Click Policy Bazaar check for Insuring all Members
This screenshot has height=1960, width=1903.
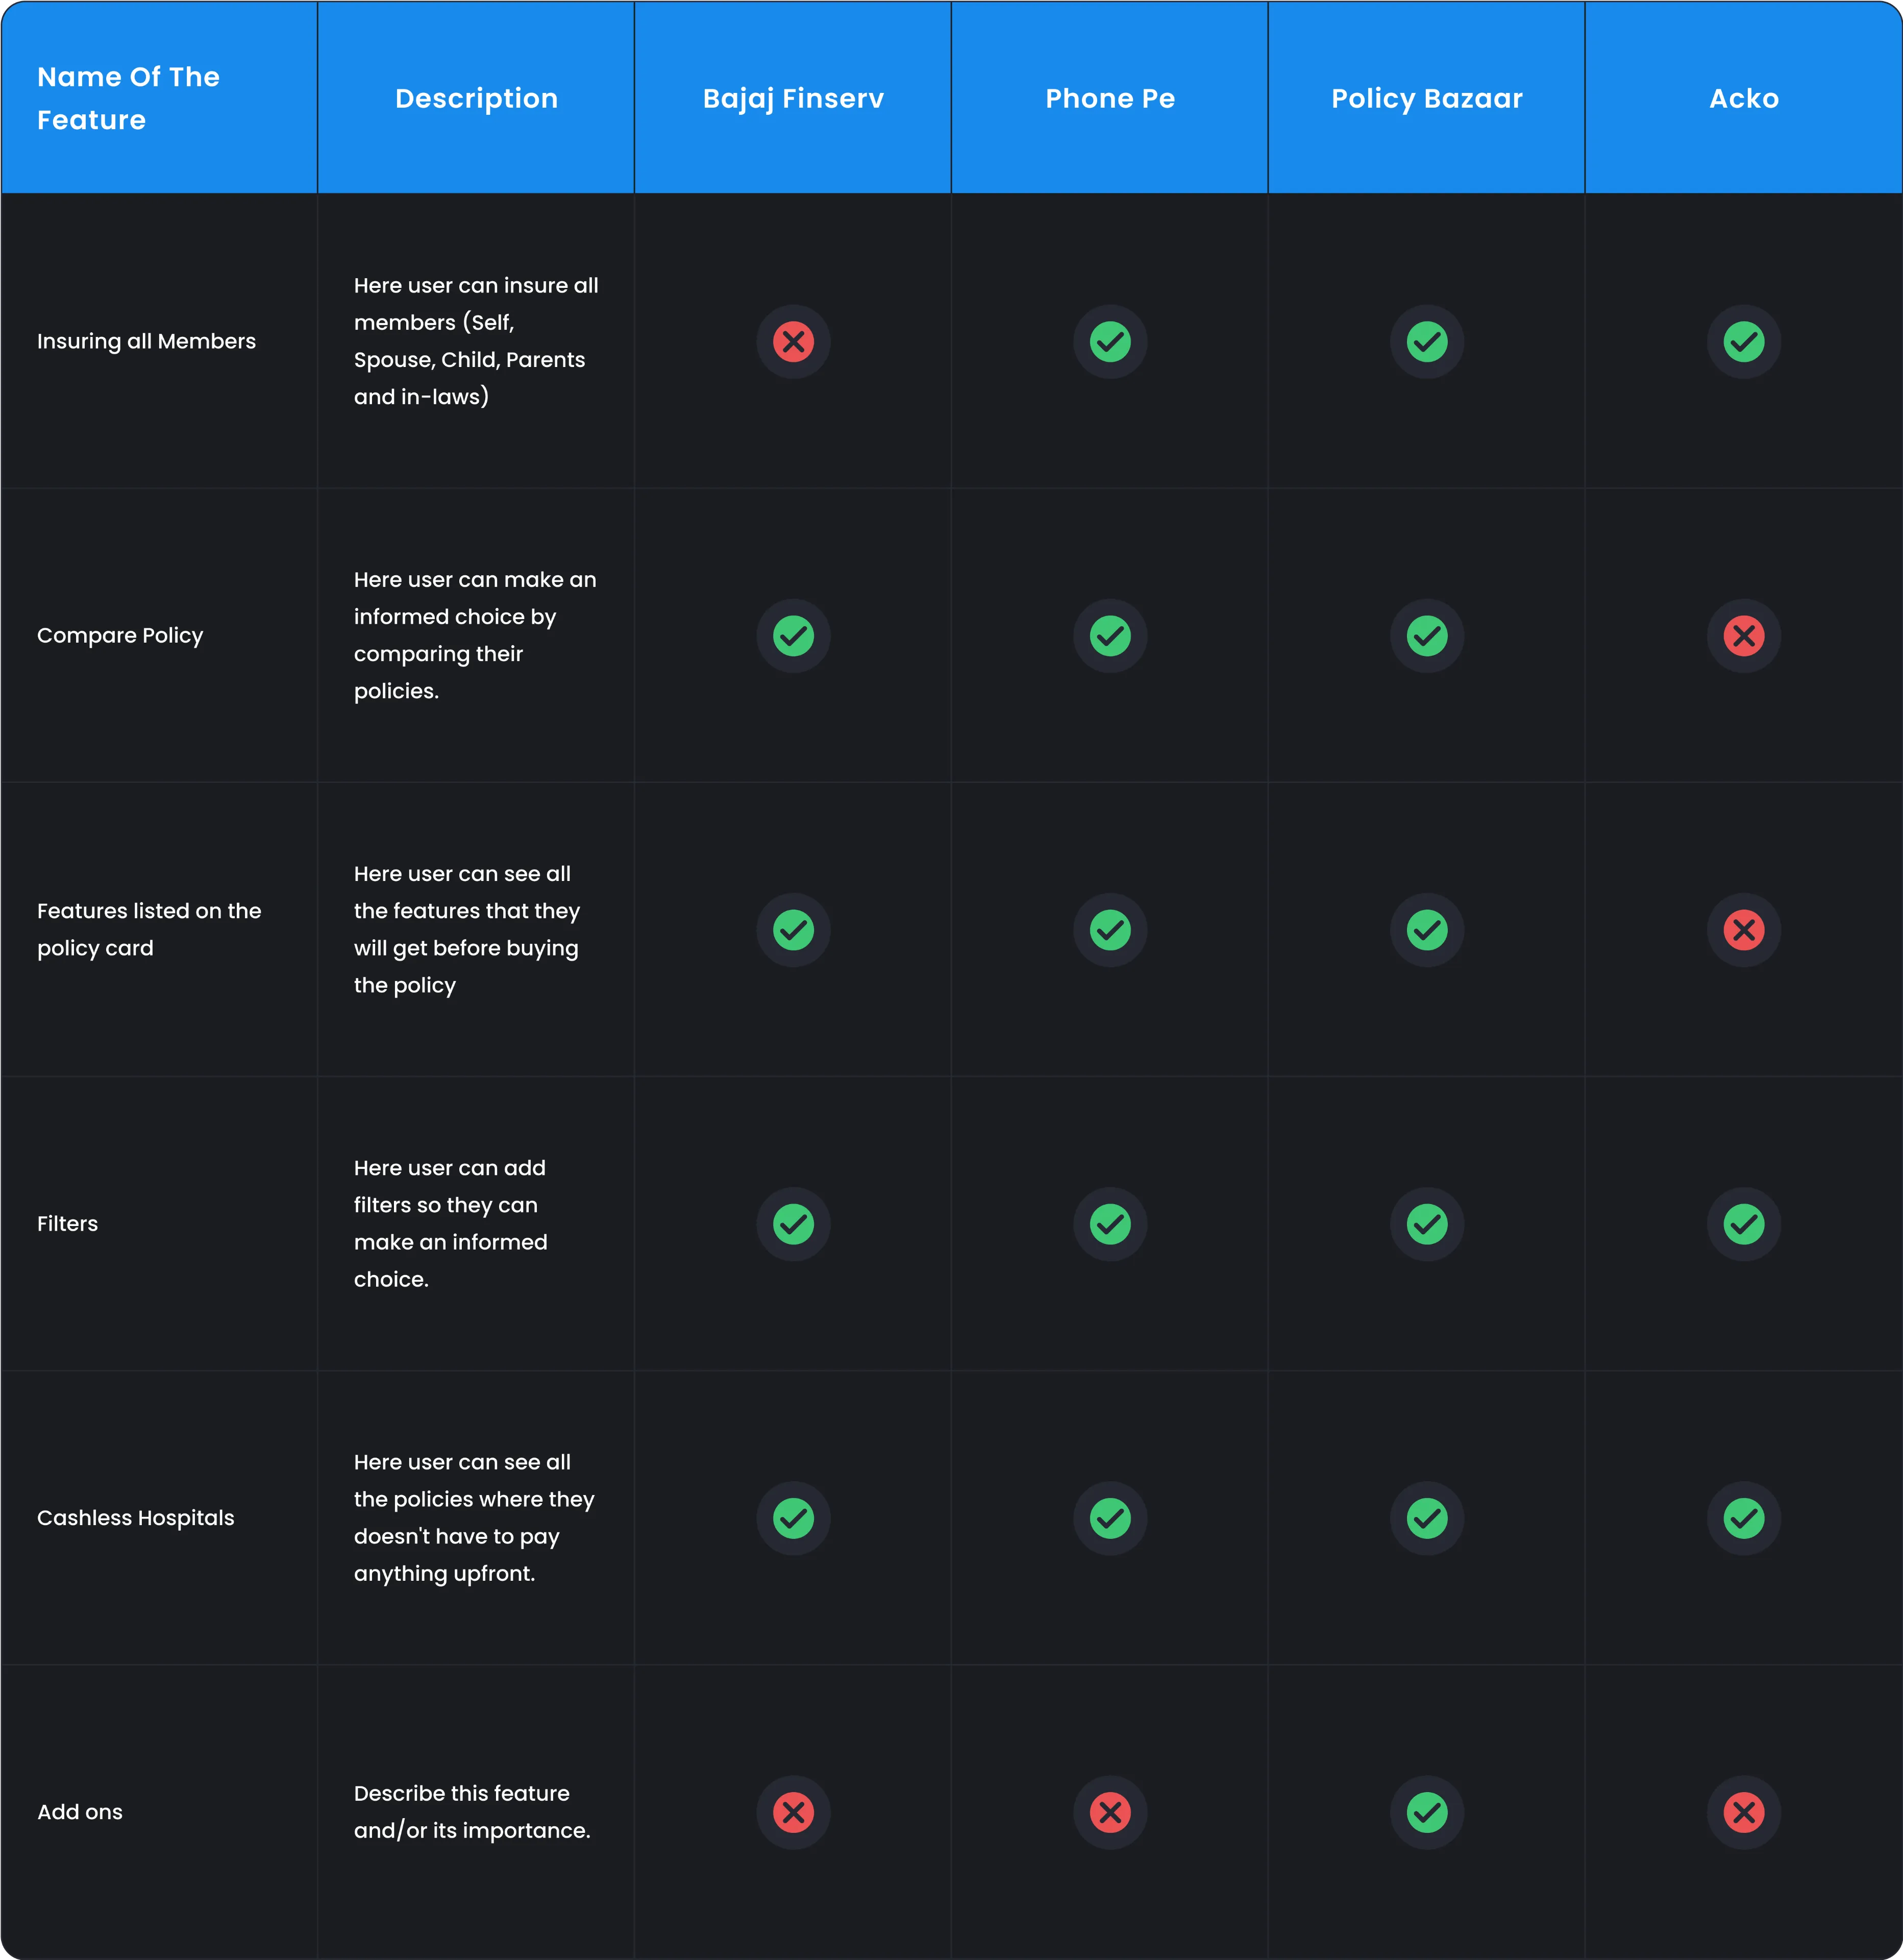point(1427,342)
